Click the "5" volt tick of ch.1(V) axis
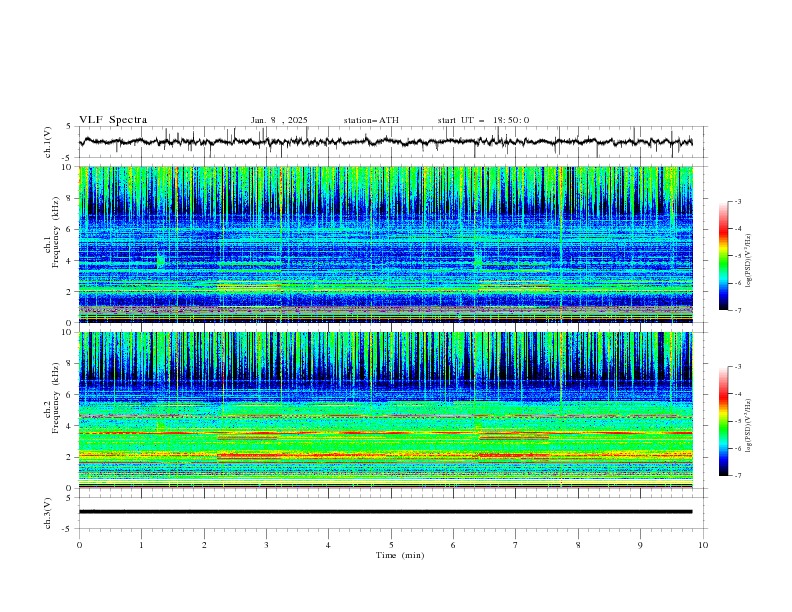Screen dimensions: 792x612 tap(69, 127)
